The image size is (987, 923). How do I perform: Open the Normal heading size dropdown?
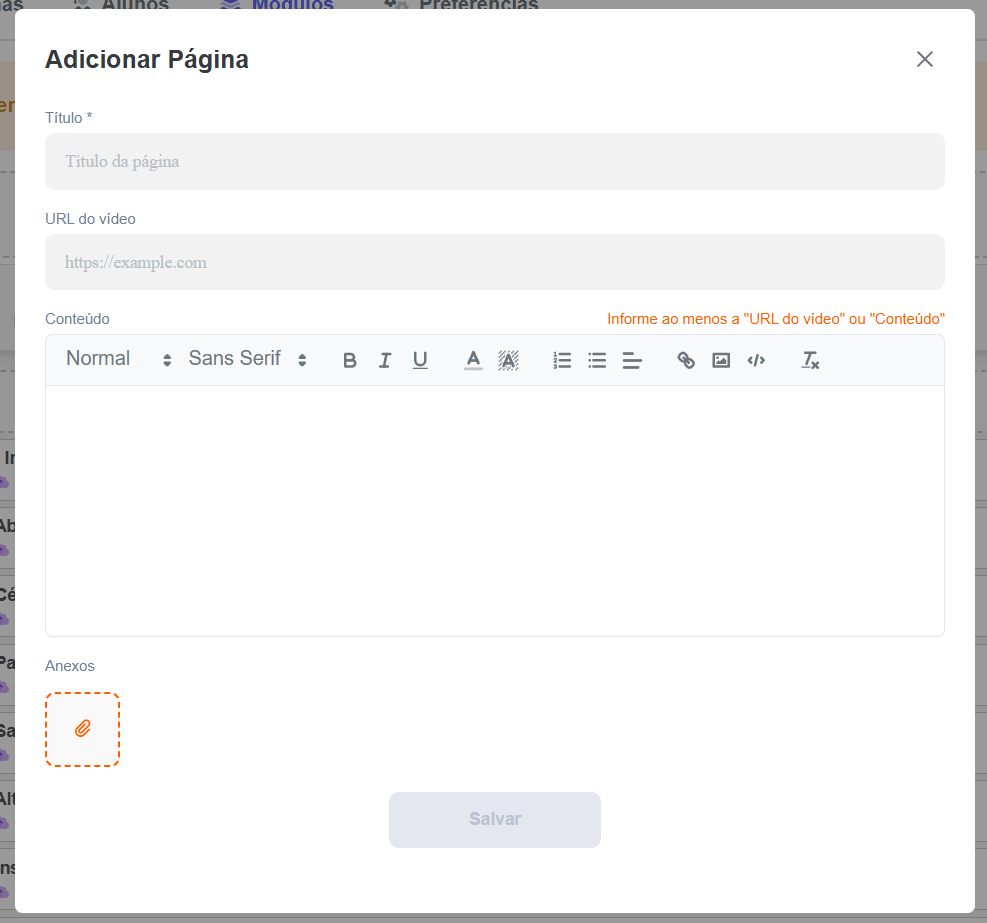(119, 359)
